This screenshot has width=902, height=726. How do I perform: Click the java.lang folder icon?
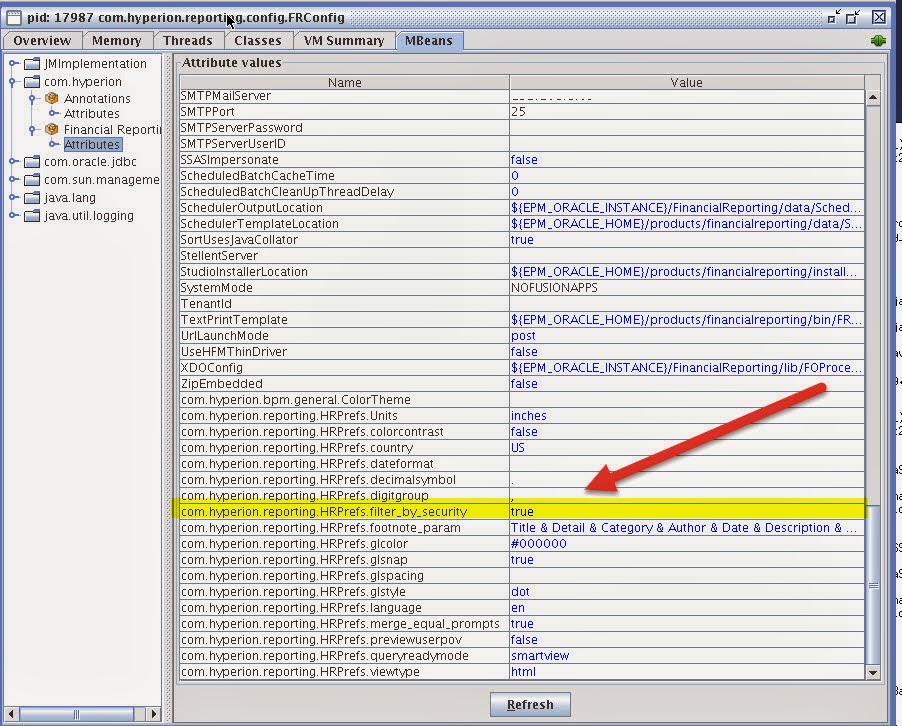click(x=32, y=197)
